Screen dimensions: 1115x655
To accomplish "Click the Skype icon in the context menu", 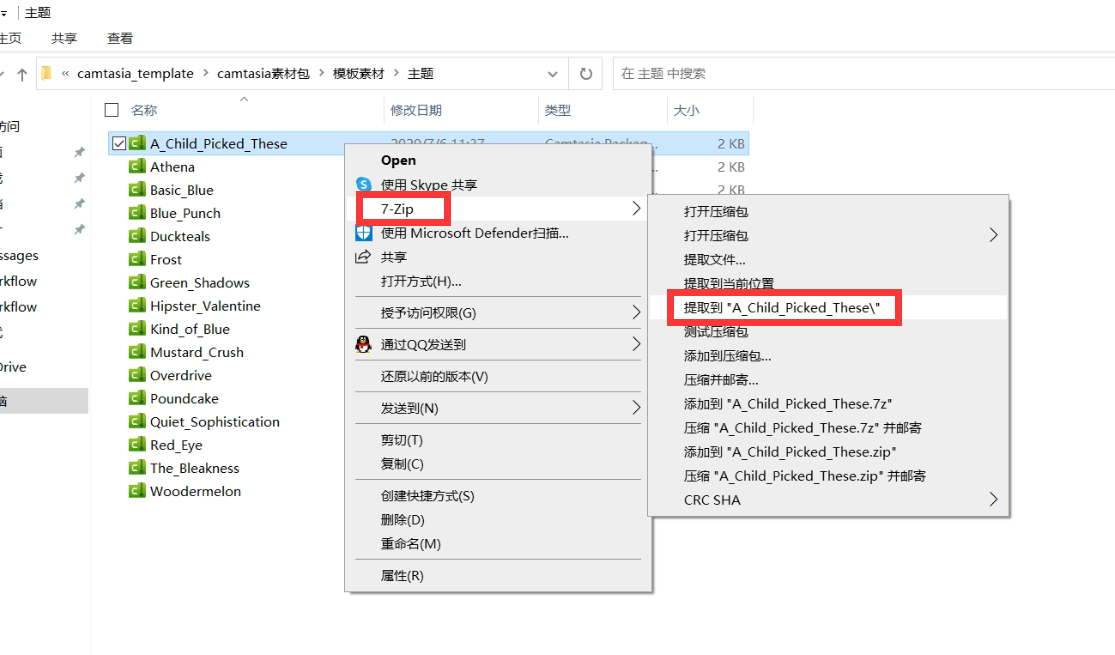I will tap(361, 185).
